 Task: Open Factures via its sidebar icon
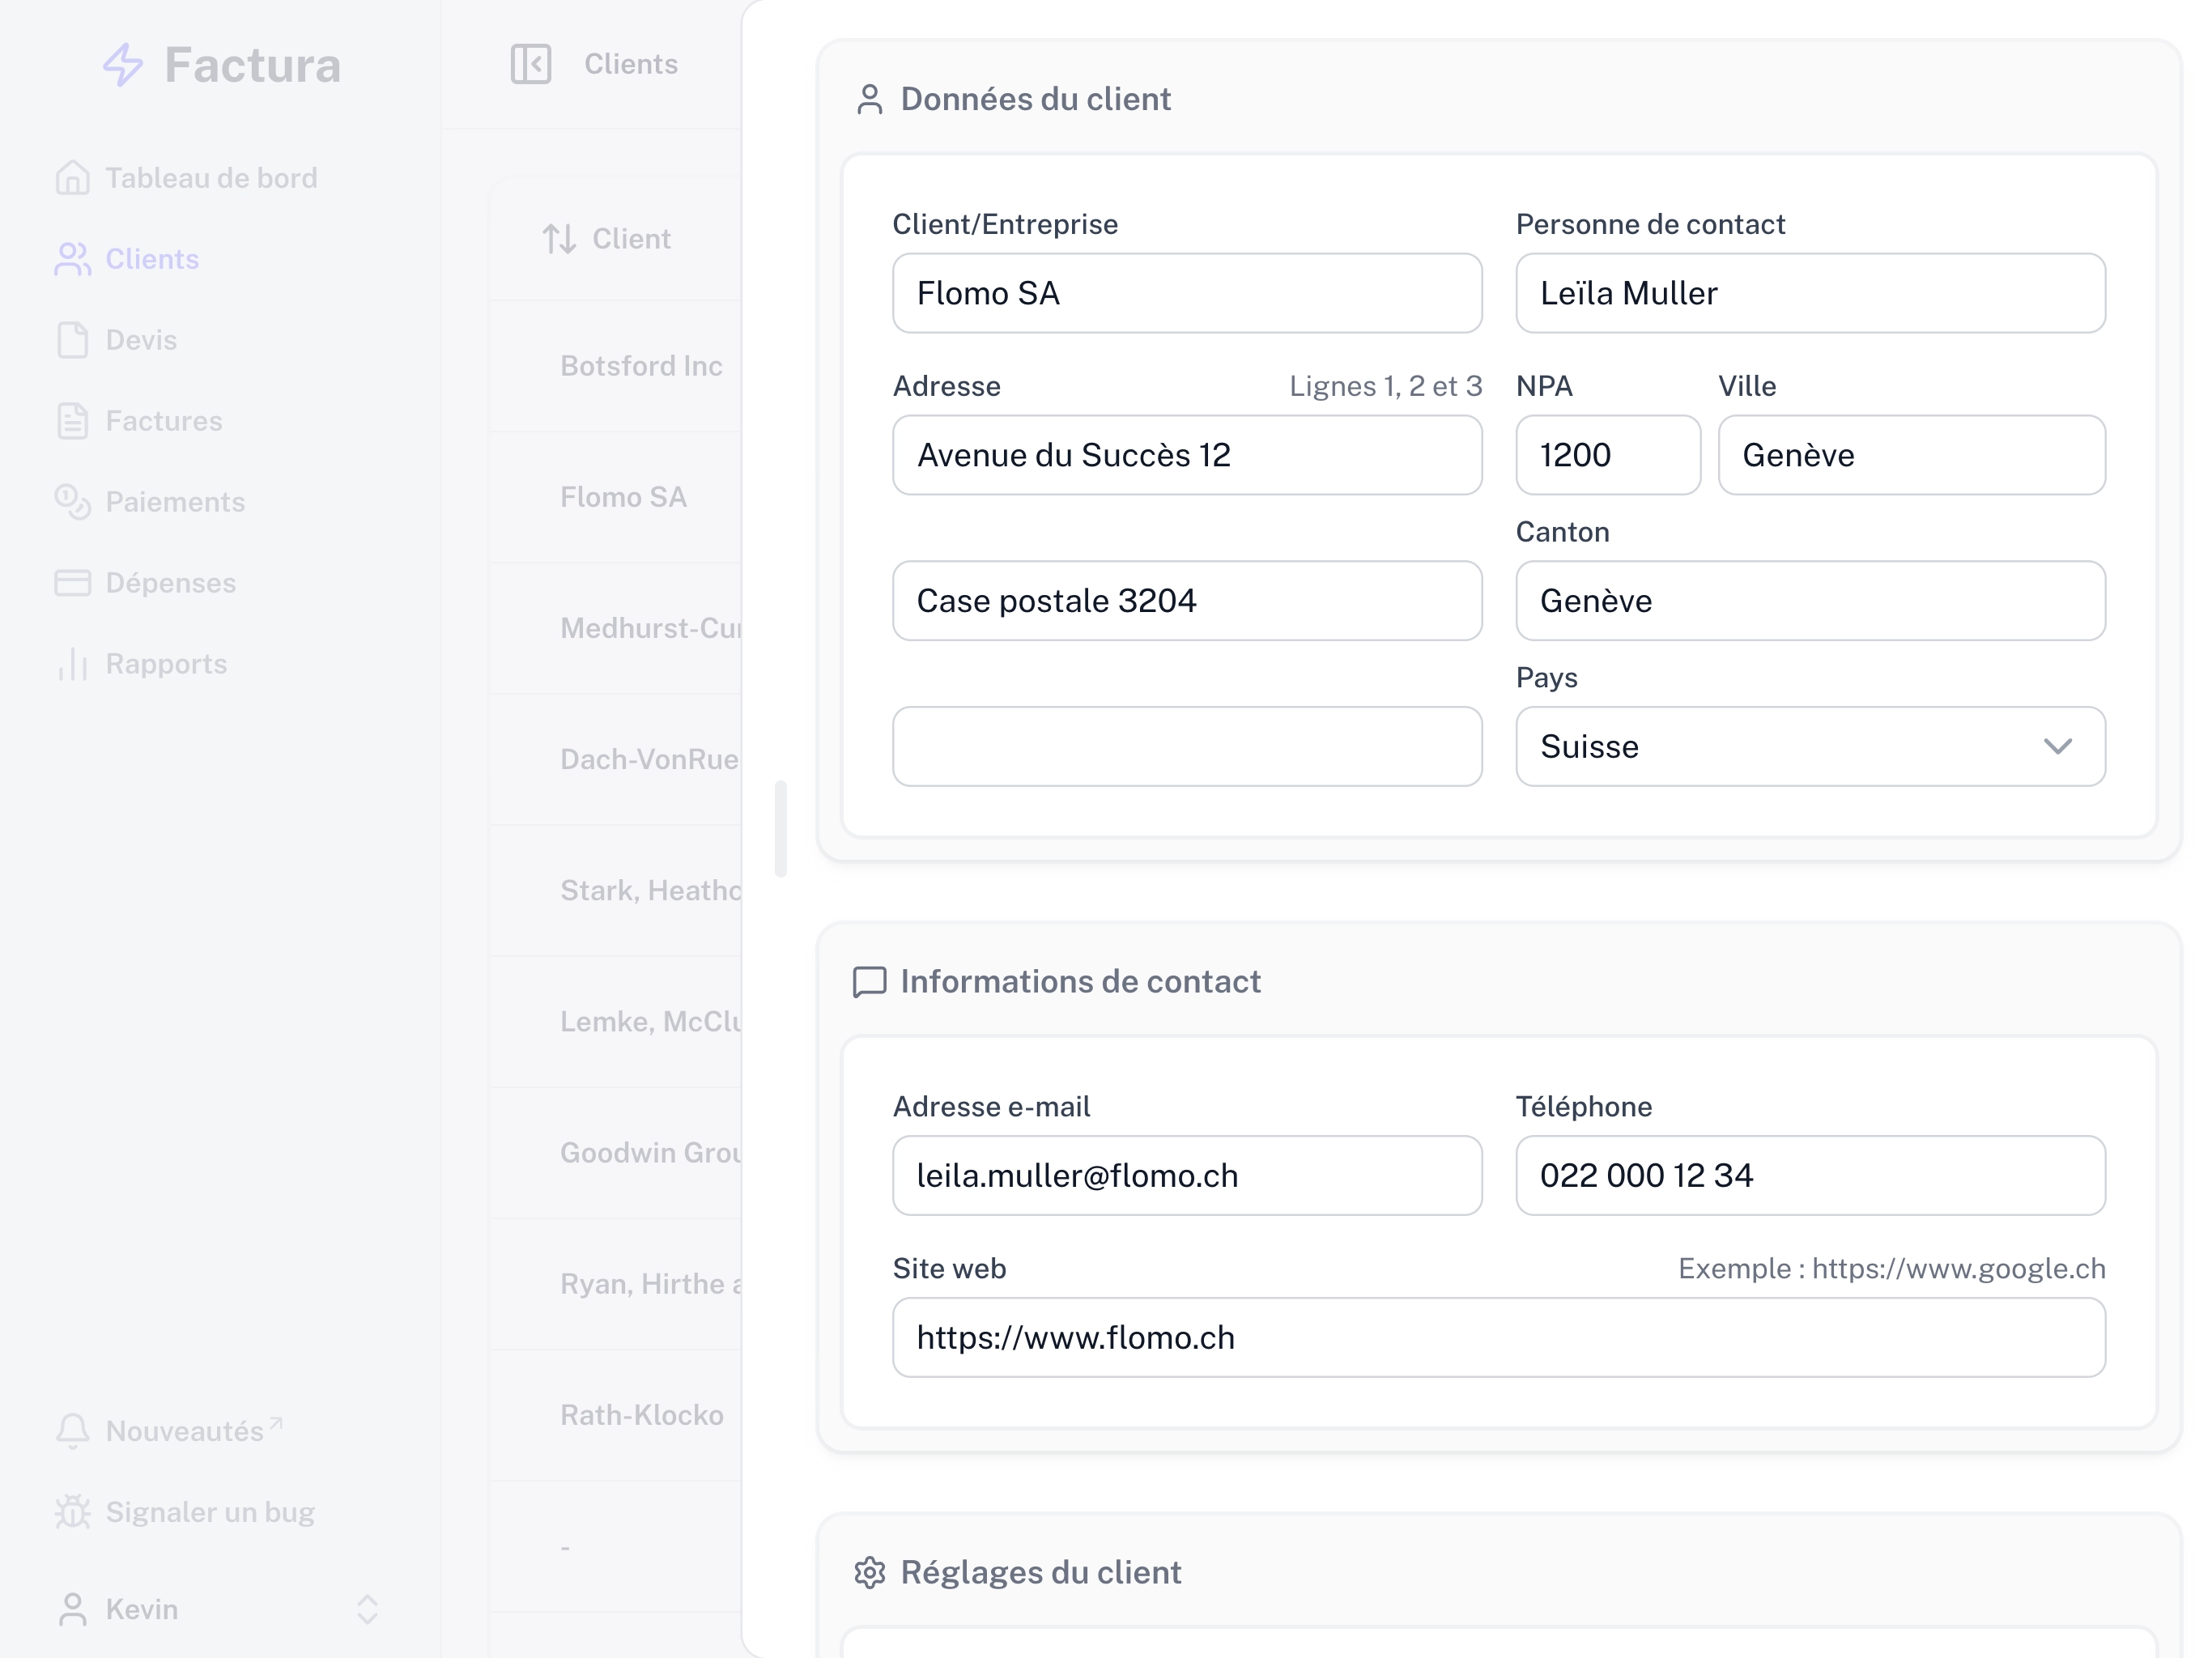tap(73, 421)
